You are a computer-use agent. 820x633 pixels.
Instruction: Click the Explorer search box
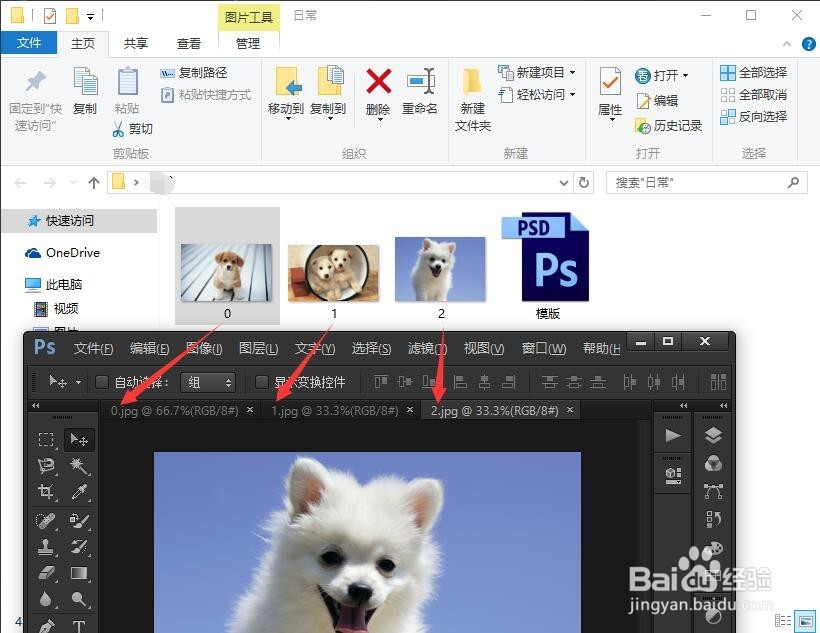(x=706, y=183)
